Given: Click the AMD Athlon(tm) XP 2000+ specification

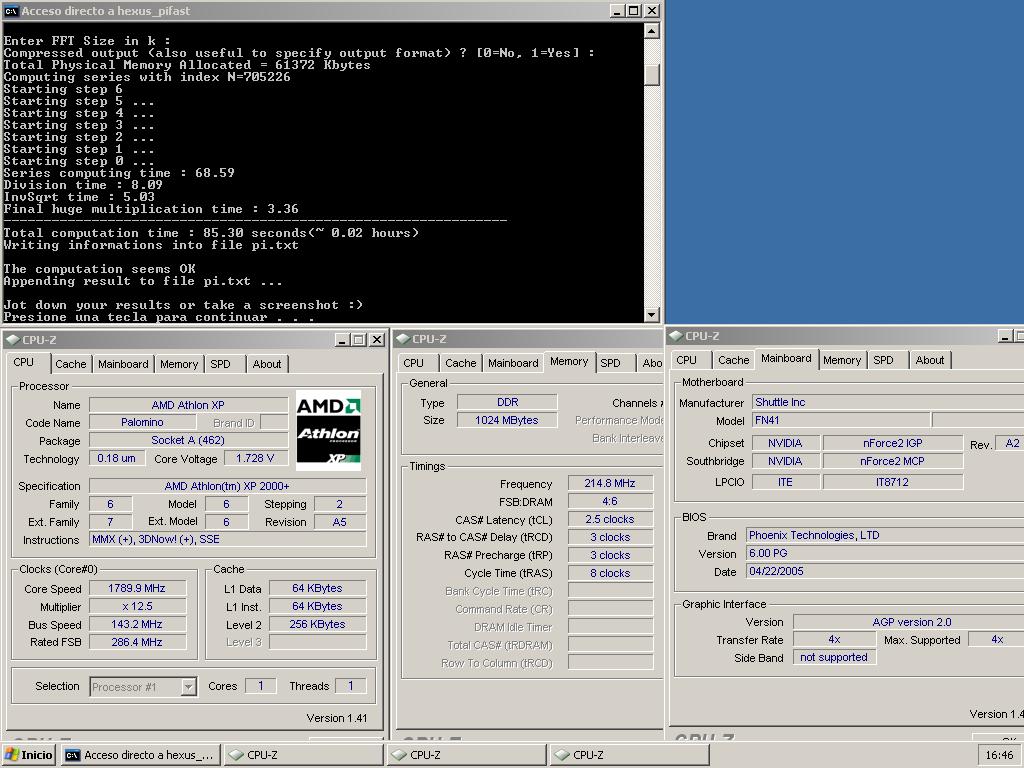Looking at the screenshot, I should [x=227, y=486].
